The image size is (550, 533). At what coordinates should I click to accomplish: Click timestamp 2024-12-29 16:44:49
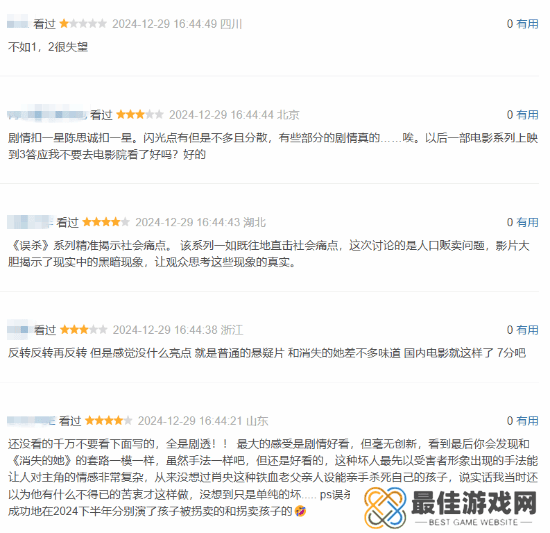[x=164, y=24]
